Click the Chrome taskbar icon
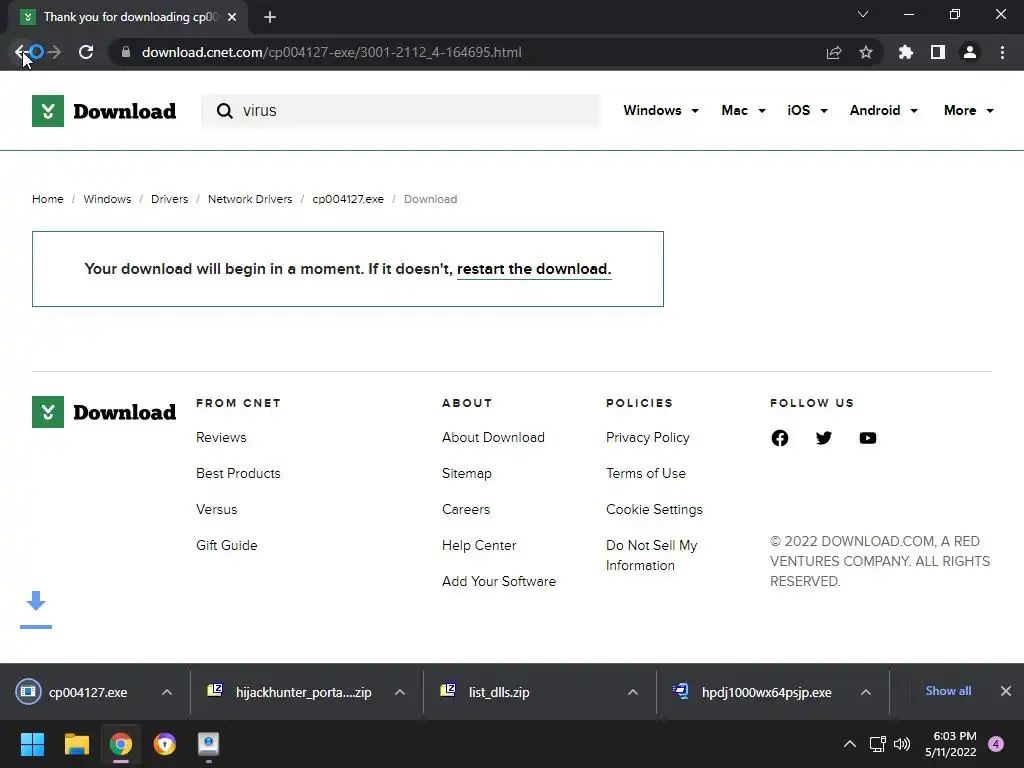Screen dimensions: 1024x768 click(x=121, y=744)
